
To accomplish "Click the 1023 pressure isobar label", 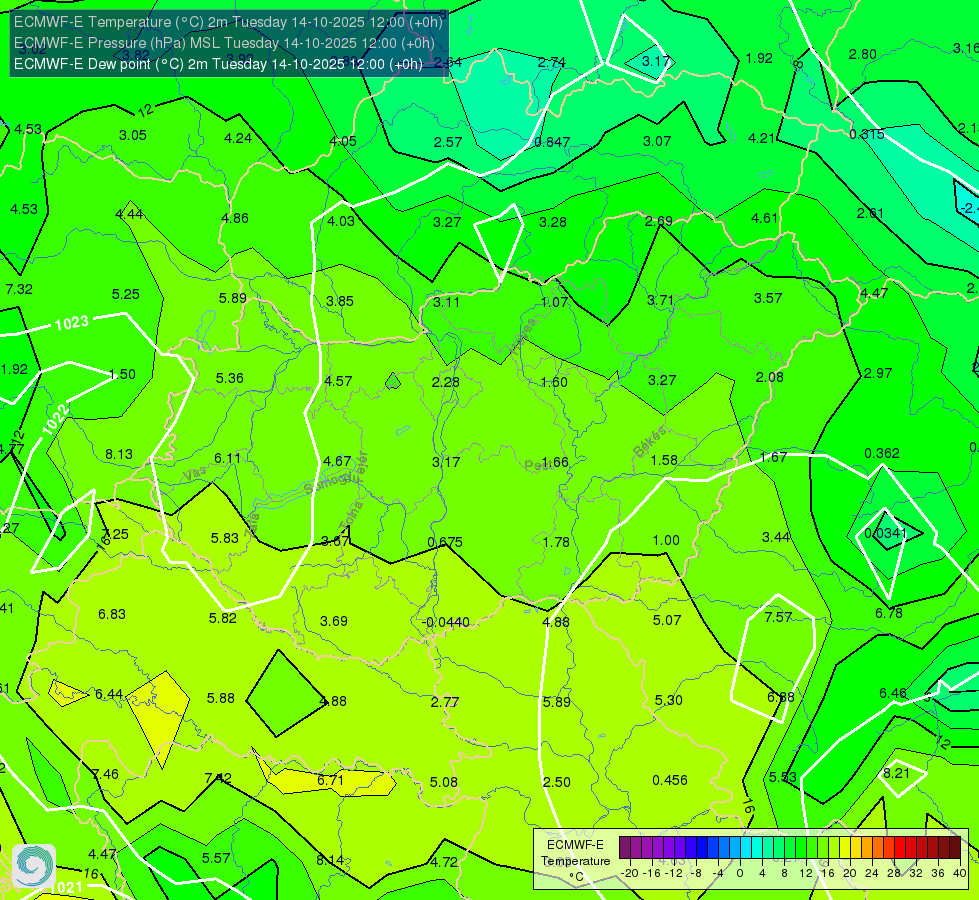I will click(72, 323).
